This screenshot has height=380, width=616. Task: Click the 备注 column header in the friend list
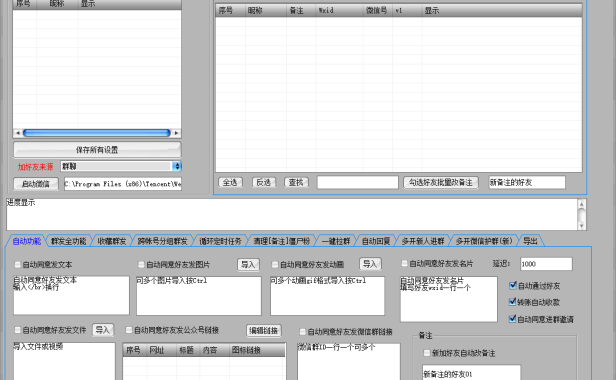[x=301, y=11]
